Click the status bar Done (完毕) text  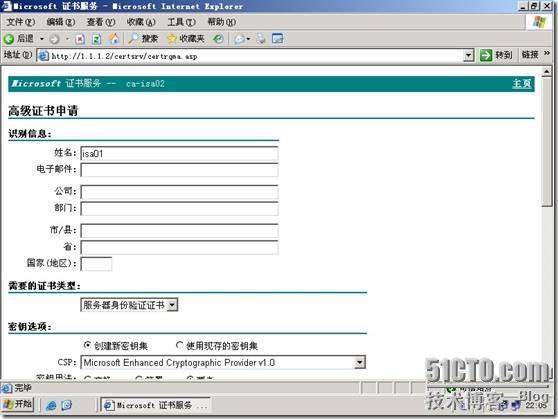pyautogui.click(x=23, y=388)
